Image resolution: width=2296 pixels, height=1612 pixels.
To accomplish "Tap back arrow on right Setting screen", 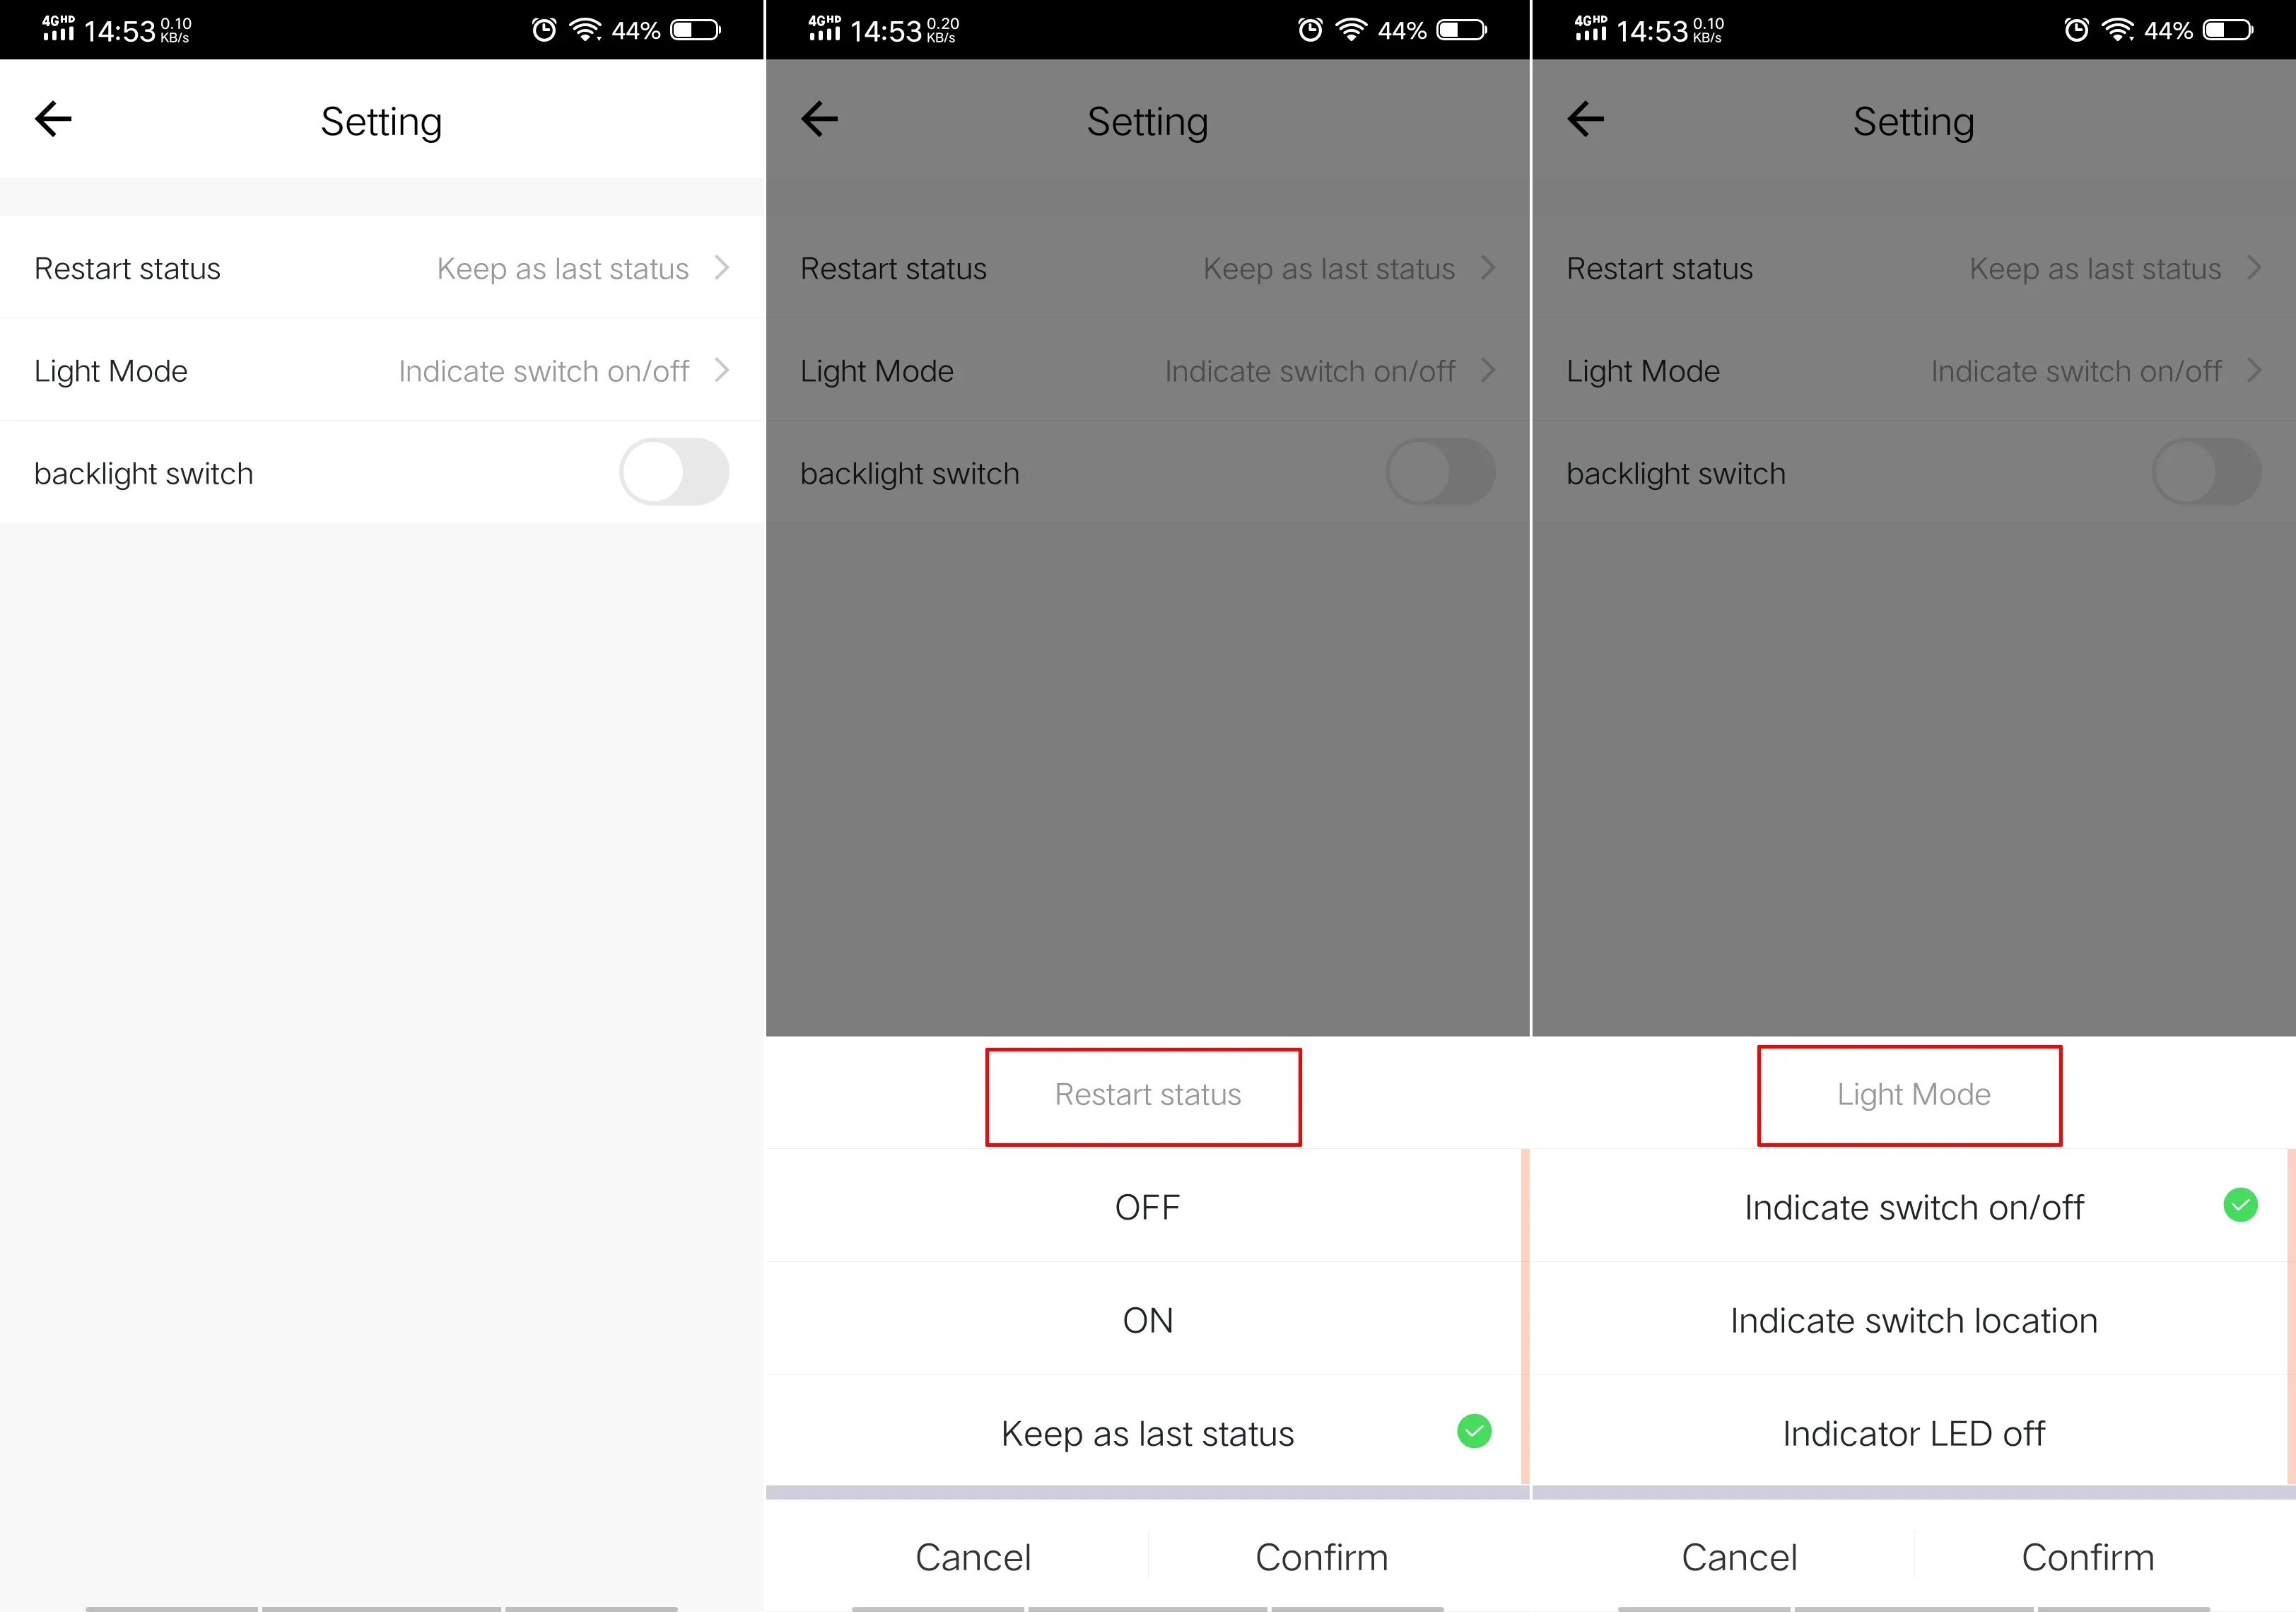I will (x=1585, y=119).
